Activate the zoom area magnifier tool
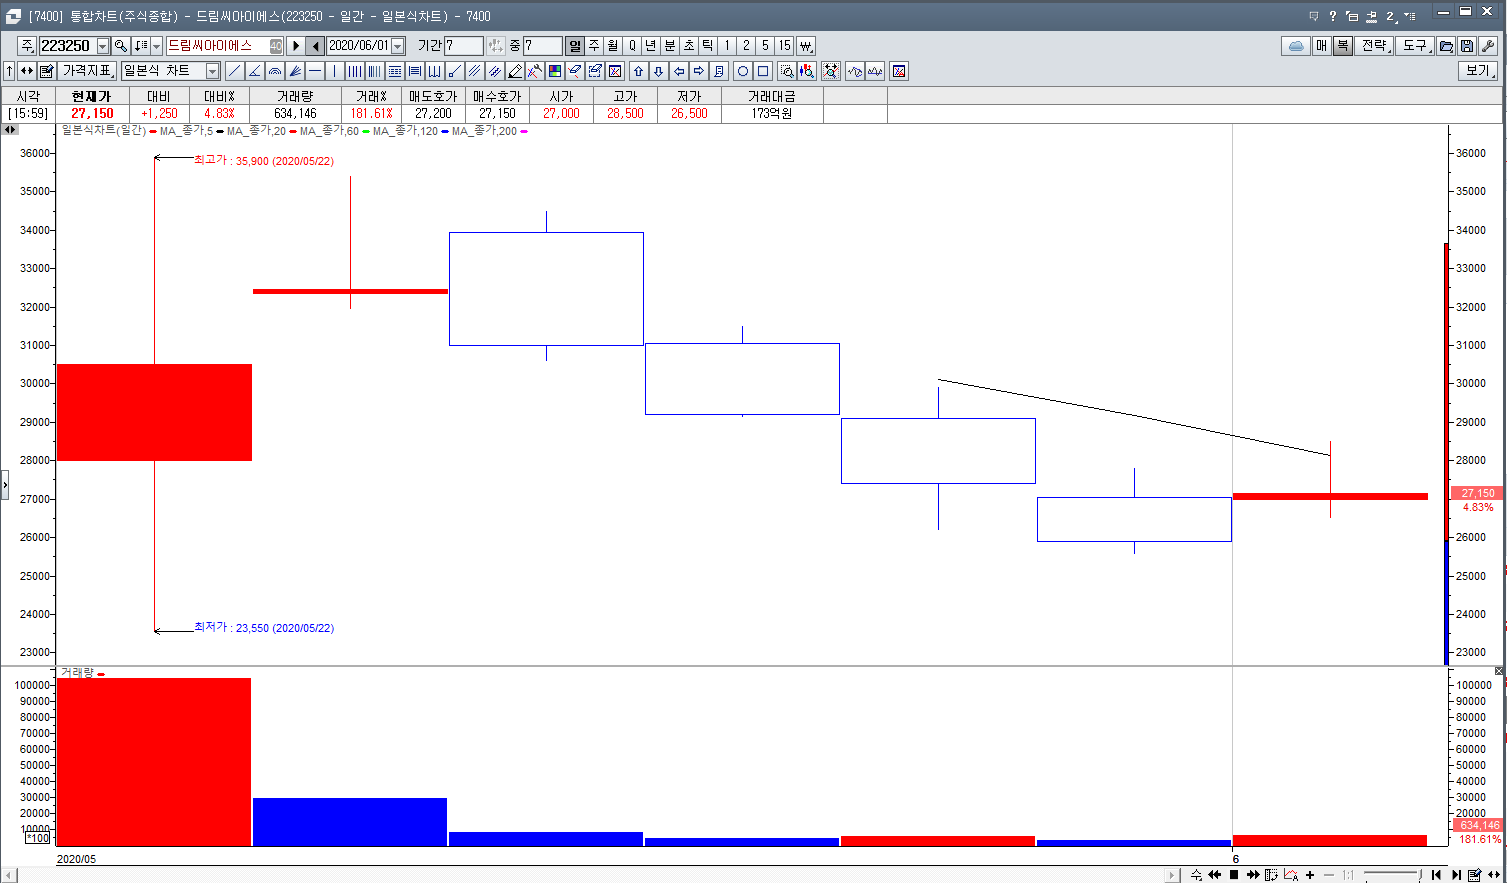Image resolution: width=1507 pixels, height=883 pixels. 786,71
